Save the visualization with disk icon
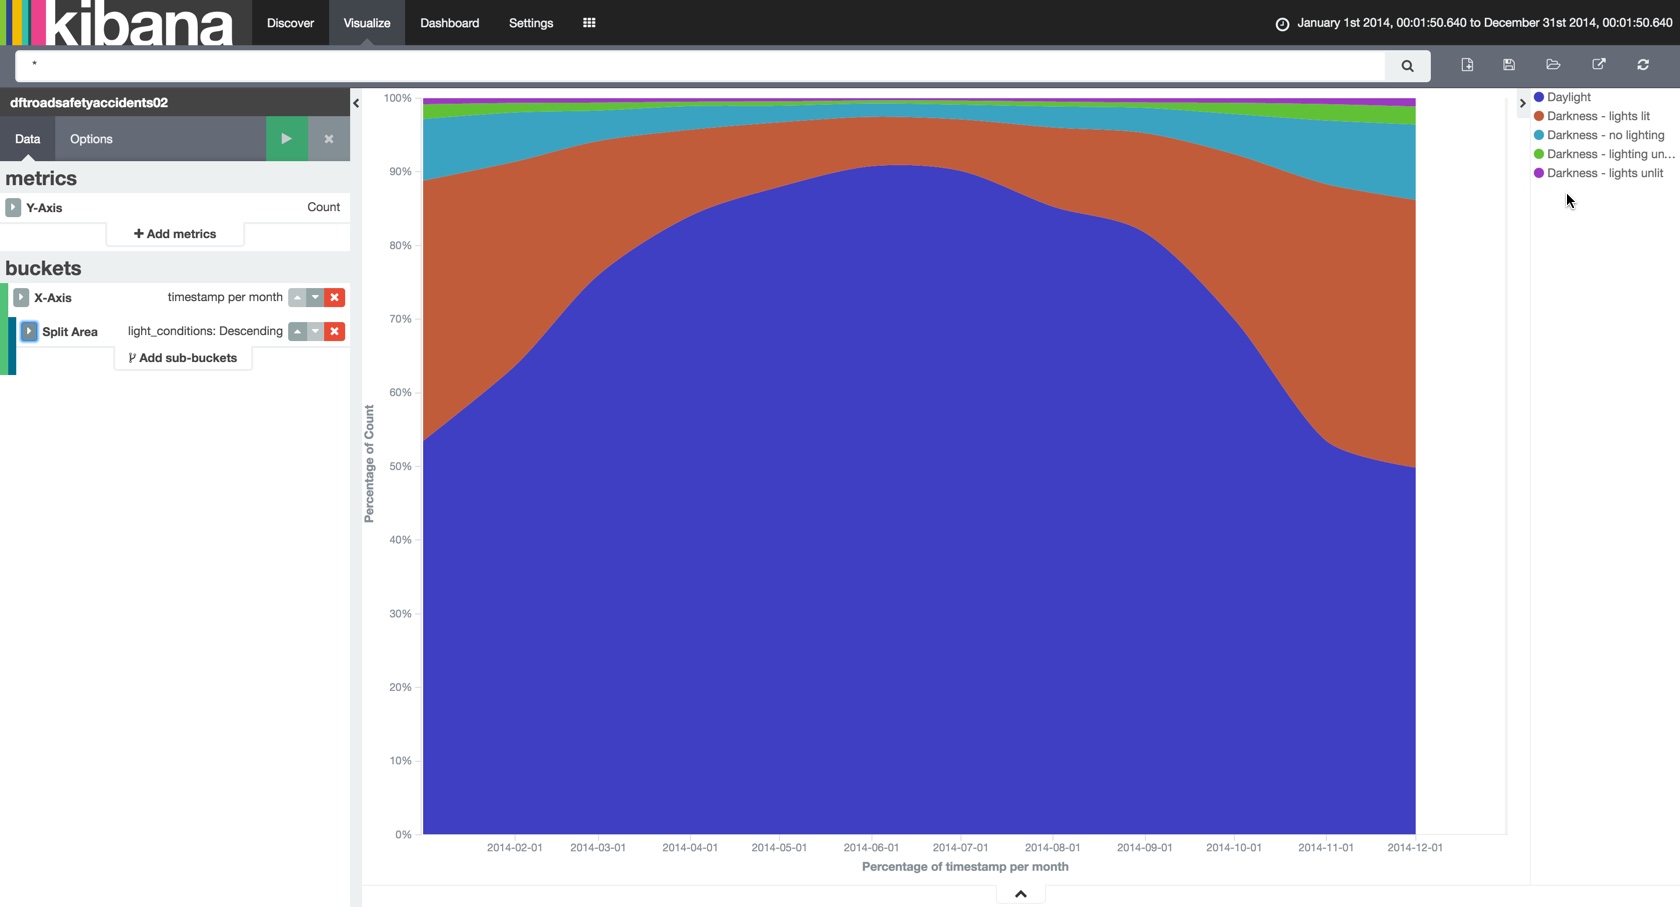Screen dimensions: 1680x907 [x=1509, y=65]
